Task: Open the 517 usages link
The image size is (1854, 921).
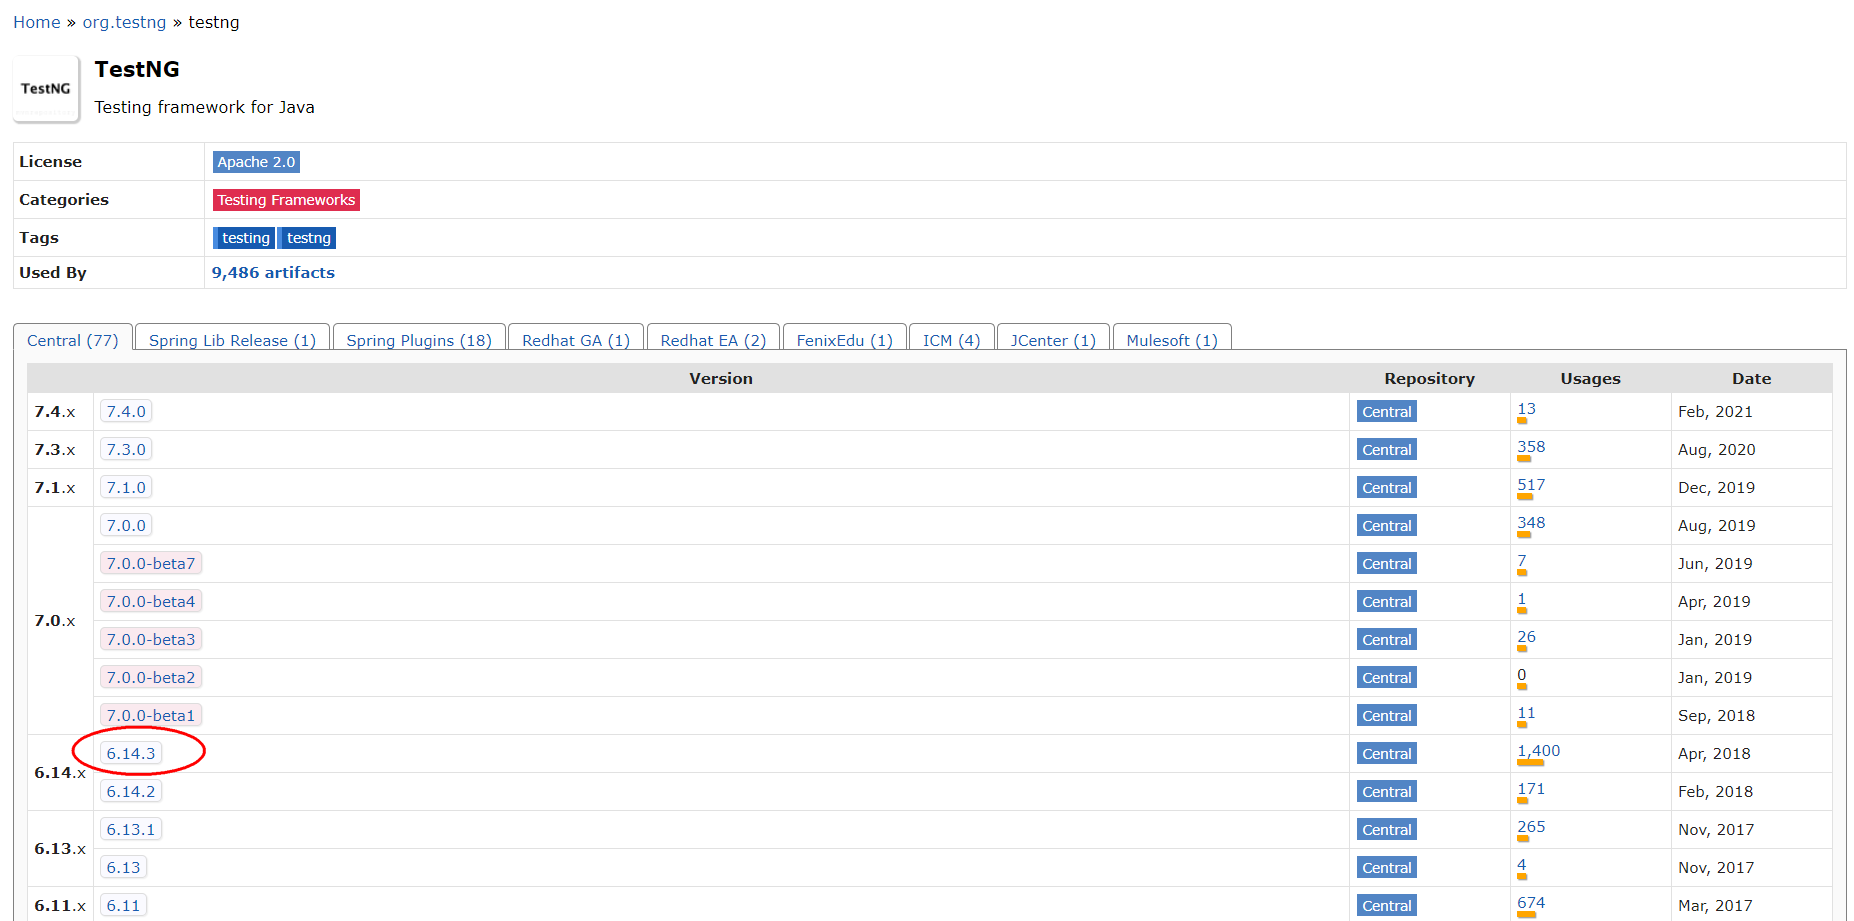Action: (x=1531, y=485)
